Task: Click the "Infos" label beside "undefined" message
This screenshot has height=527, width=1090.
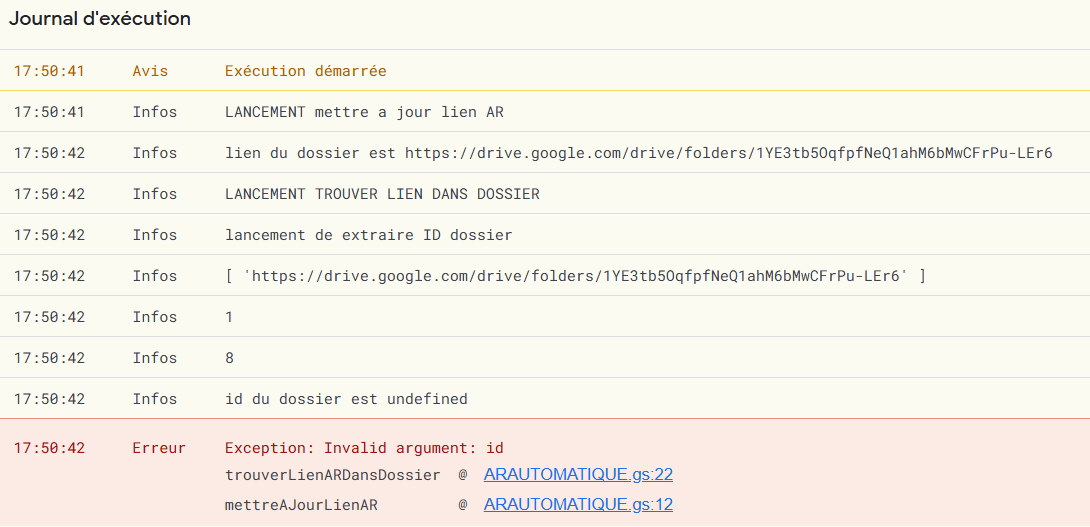Action: [x=154, y=399]
